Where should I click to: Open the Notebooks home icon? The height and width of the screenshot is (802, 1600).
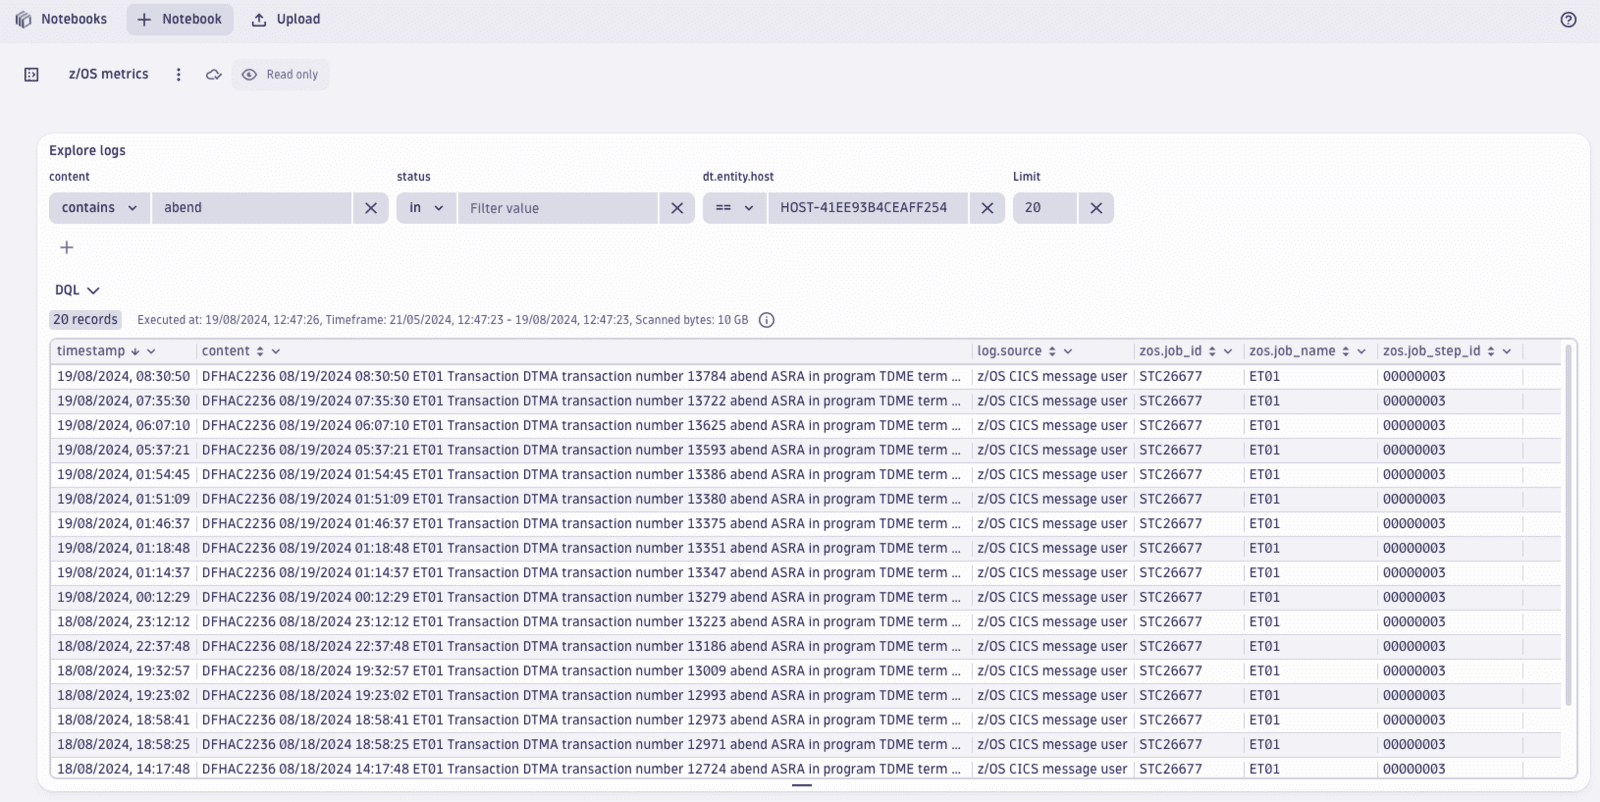(x=23, y=19)
